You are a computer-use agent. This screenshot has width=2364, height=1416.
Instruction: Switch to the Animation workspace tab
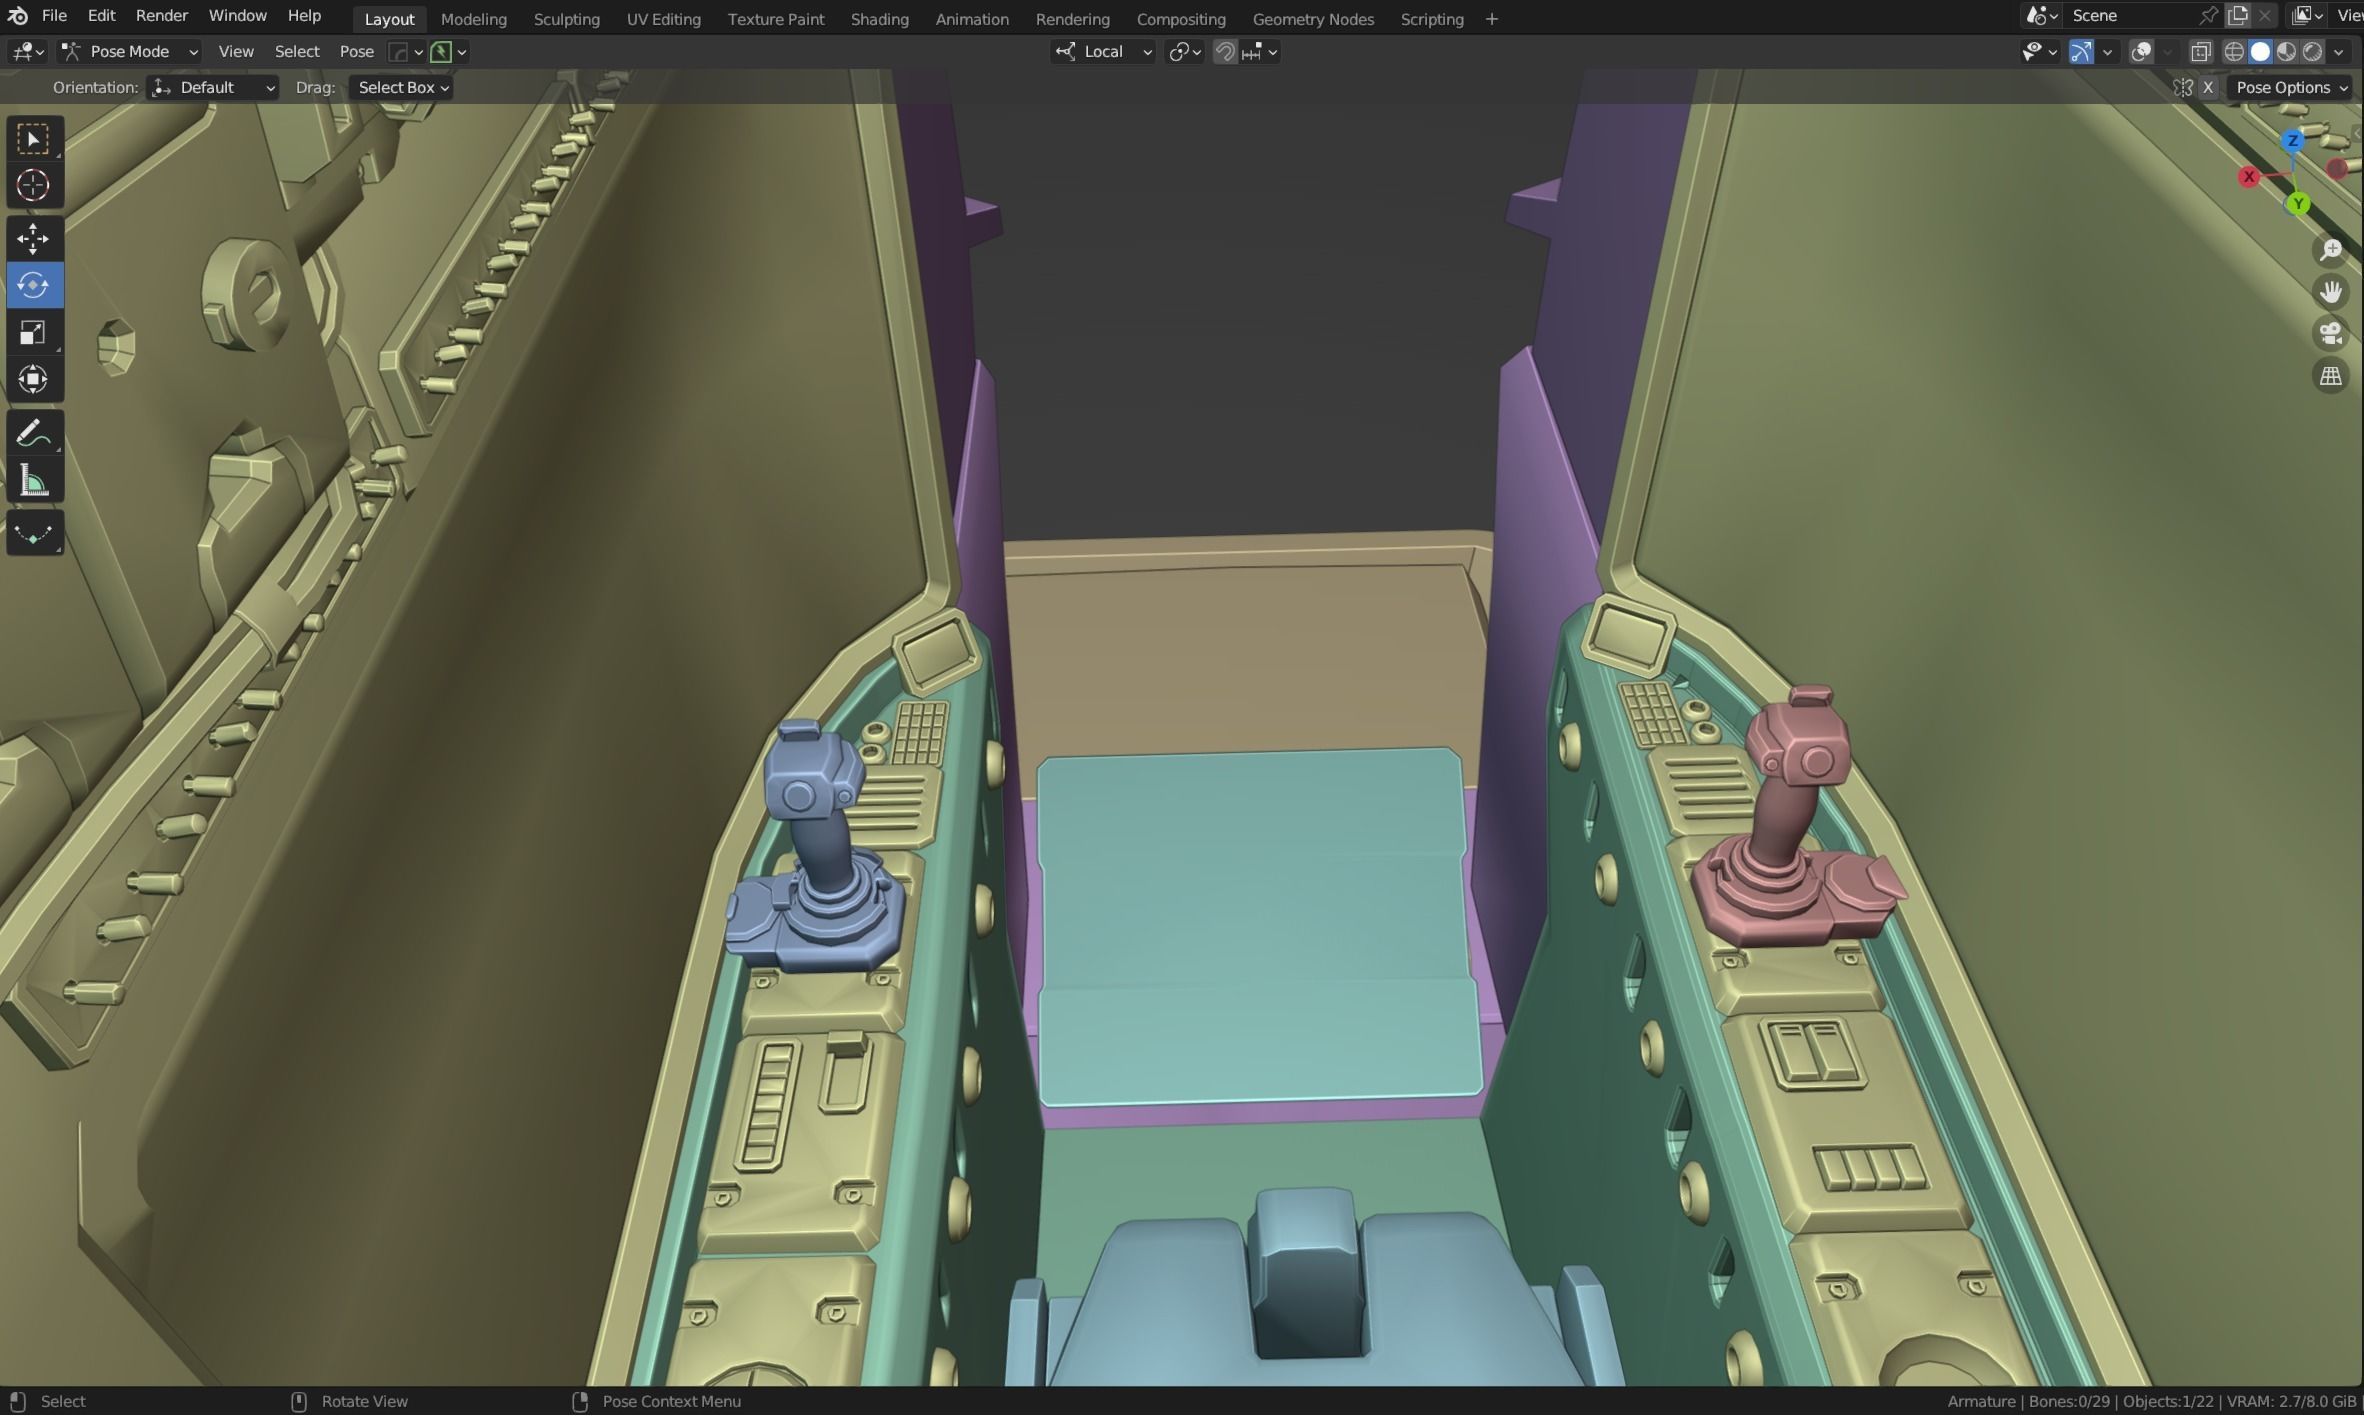[971, 19]
